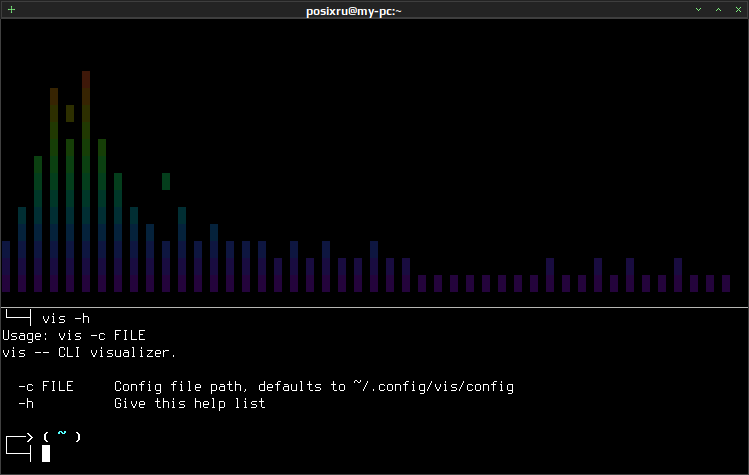The height and width of the screenshot is (475, 749).
Task: Click 'Config file path, defaults to ~/.config/vis/config' text
Action: 314,387
